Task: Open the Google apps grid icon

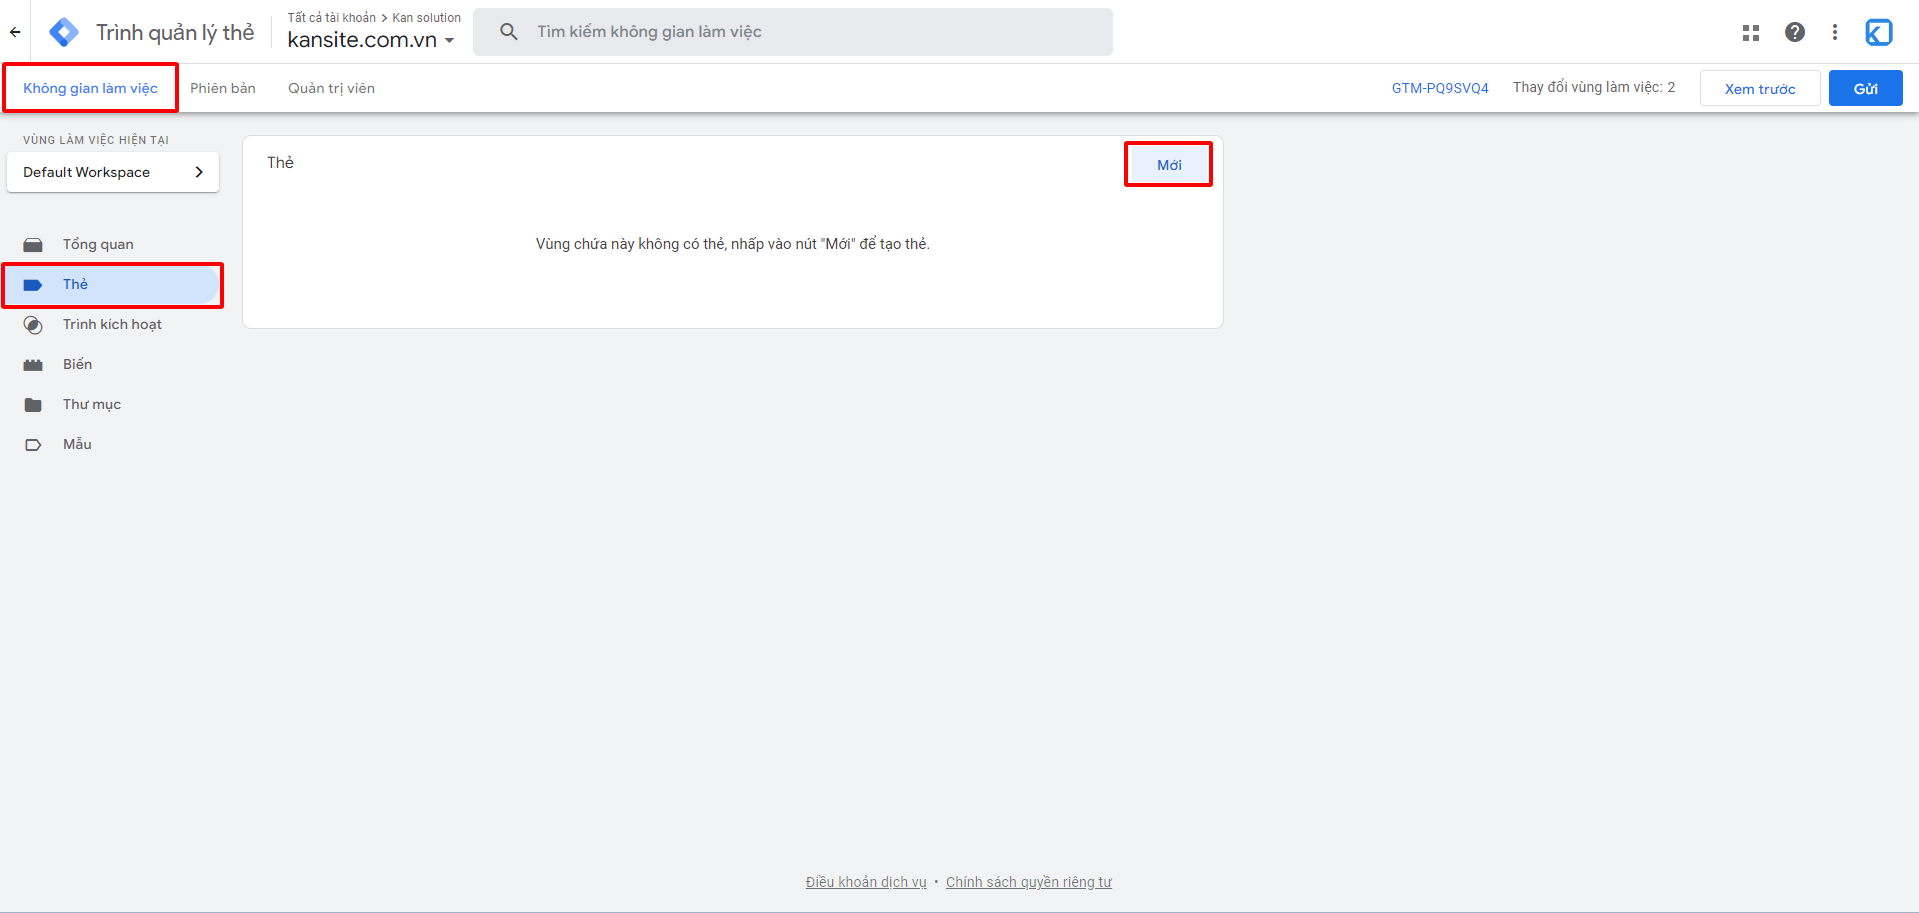Action: (1750, 32)
